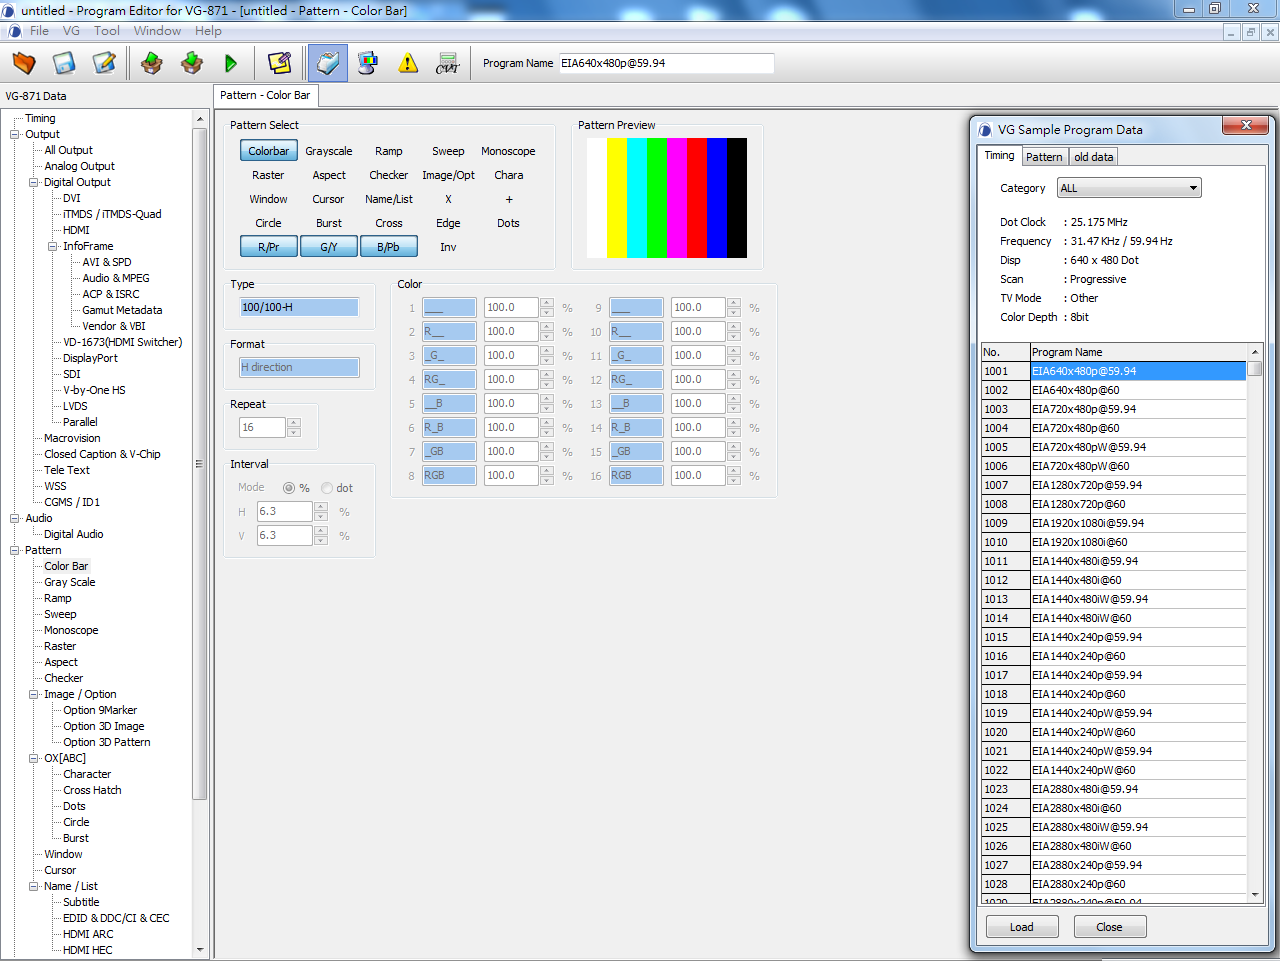Select program row EIA1920x1080i@59.94
This screenshot has height=961, width=1280.
pyautogui.click(x=1138, y=523)
